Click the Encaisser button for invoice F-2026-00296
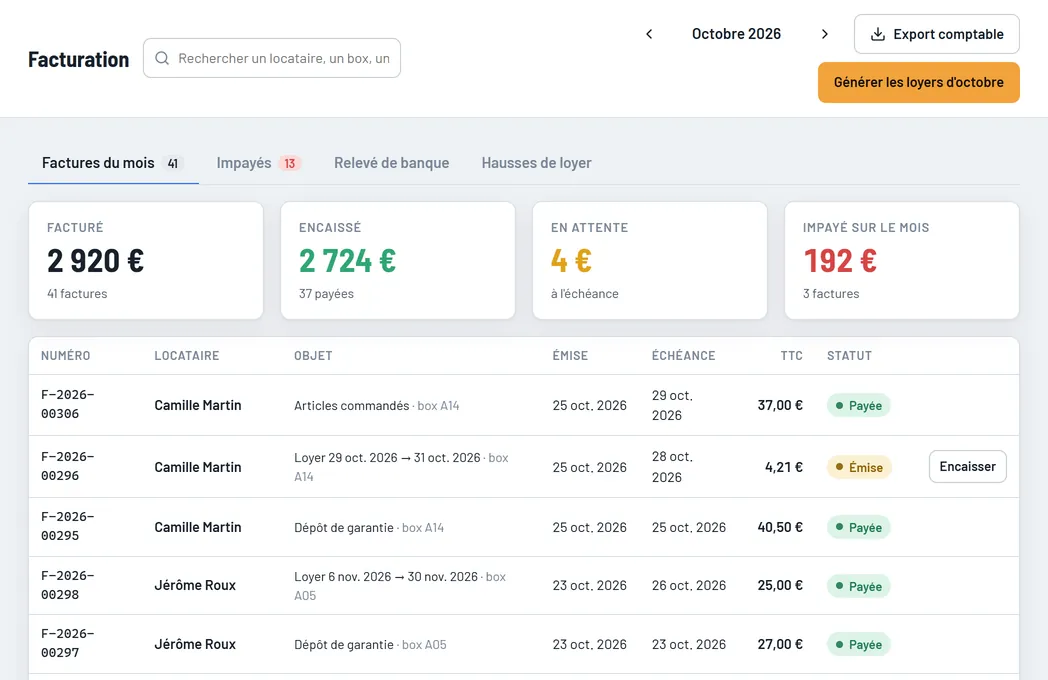 (967, 467)
